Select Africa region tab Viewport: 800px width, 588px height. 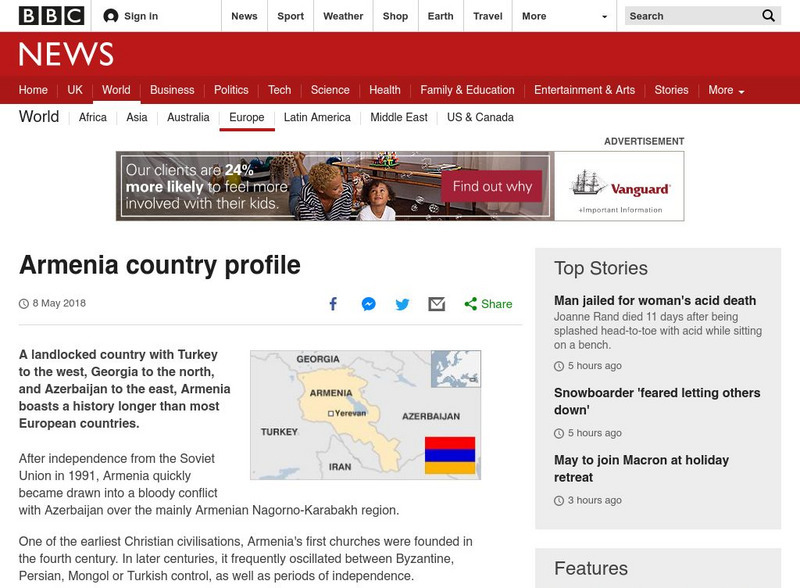(93, 117)
